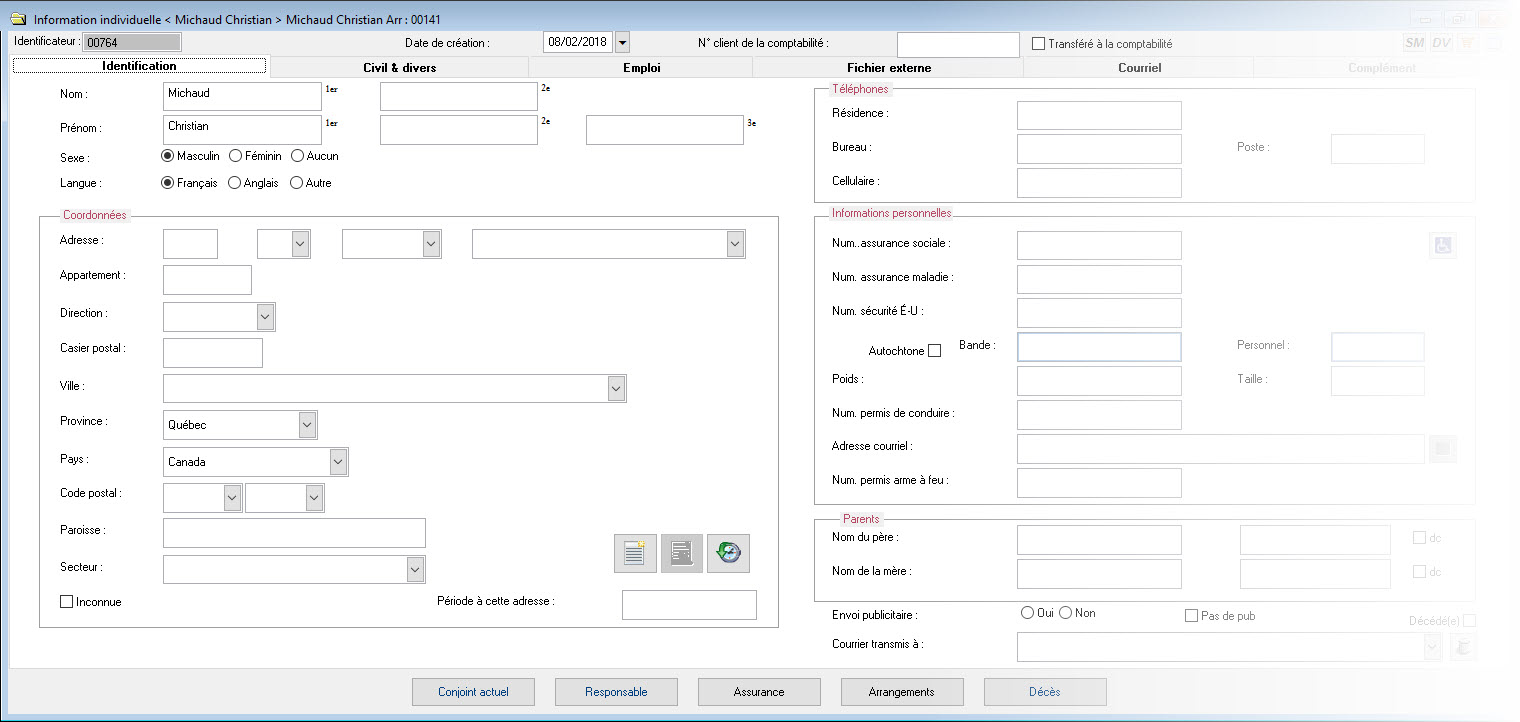The height and width of the screenshot is (722, 1520).
Task: Click the DV icon button
Action: pyautogui.click(x=1441, y=43)
